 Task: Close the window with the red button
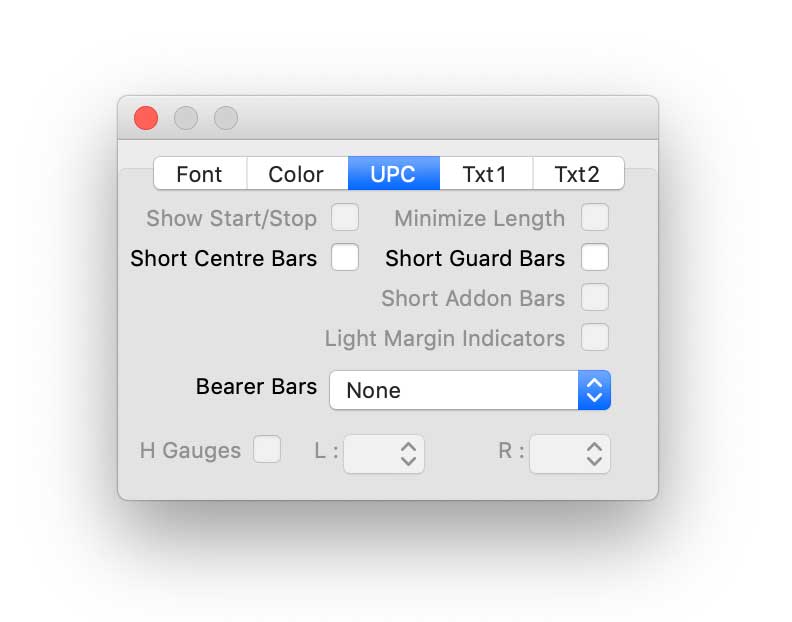146,118
